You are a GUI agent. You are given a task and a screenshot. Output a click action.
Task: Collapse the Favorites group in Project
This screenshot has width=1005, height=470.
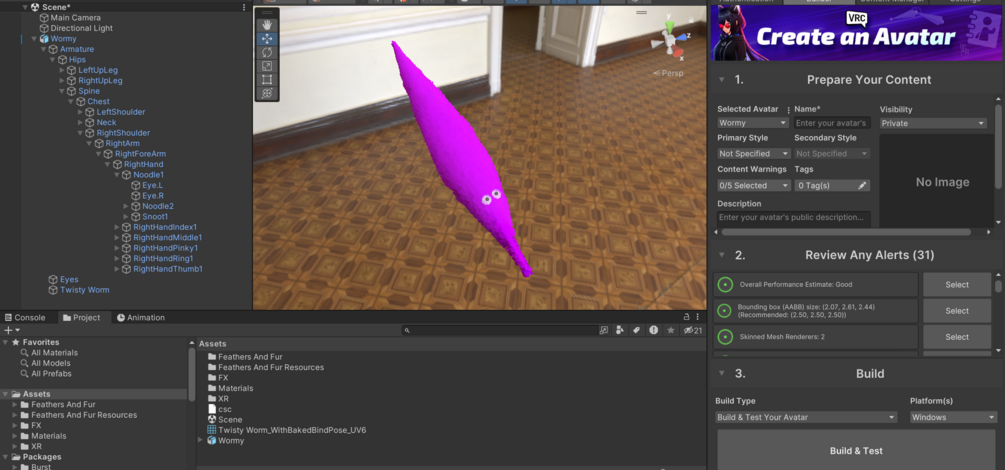tap(6, 342)
